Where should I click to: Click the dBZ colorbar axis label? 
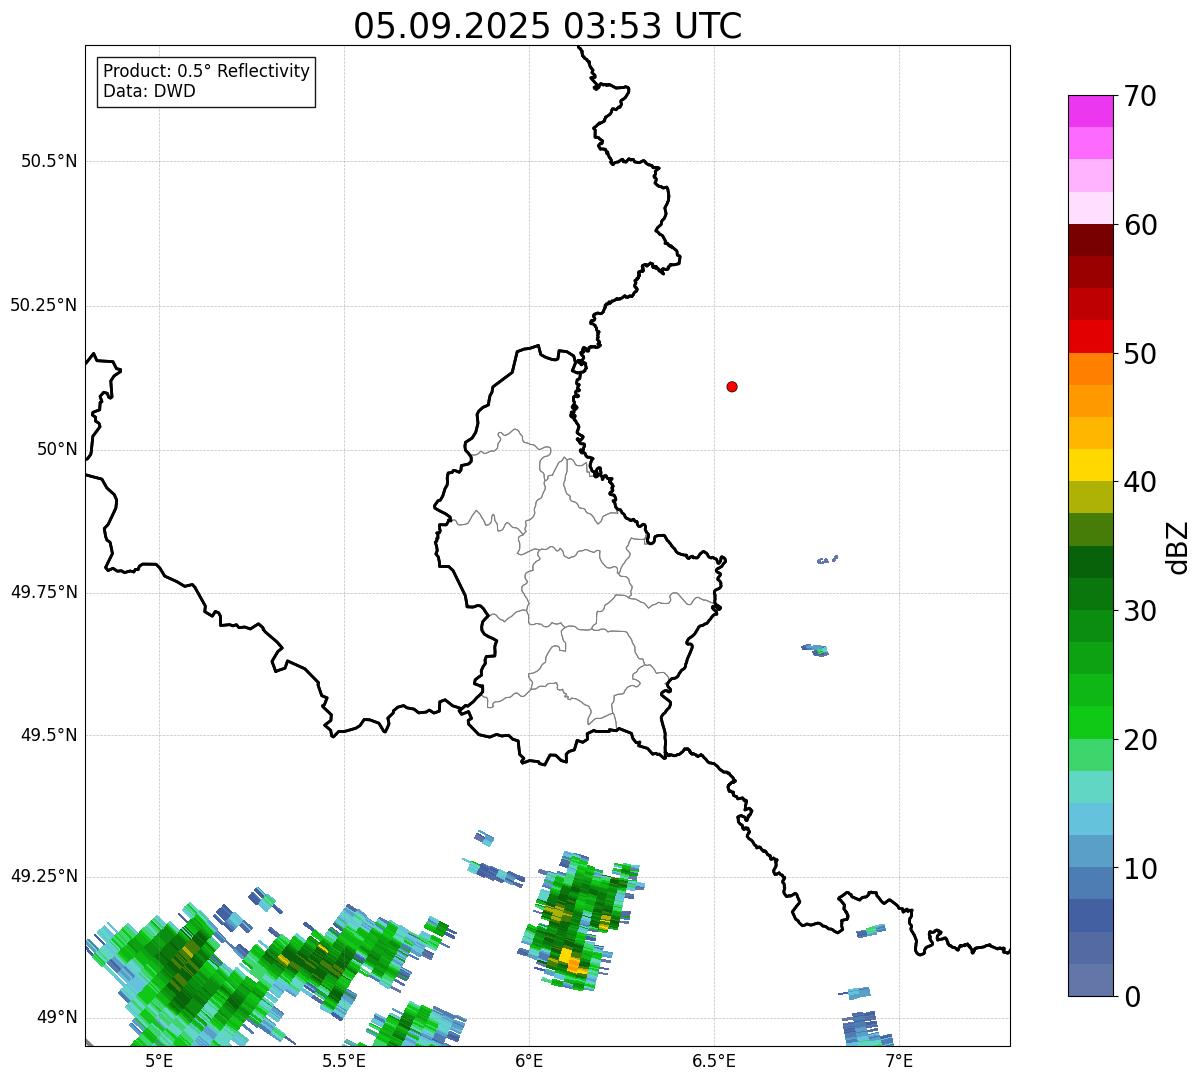tap(1178, 547)
